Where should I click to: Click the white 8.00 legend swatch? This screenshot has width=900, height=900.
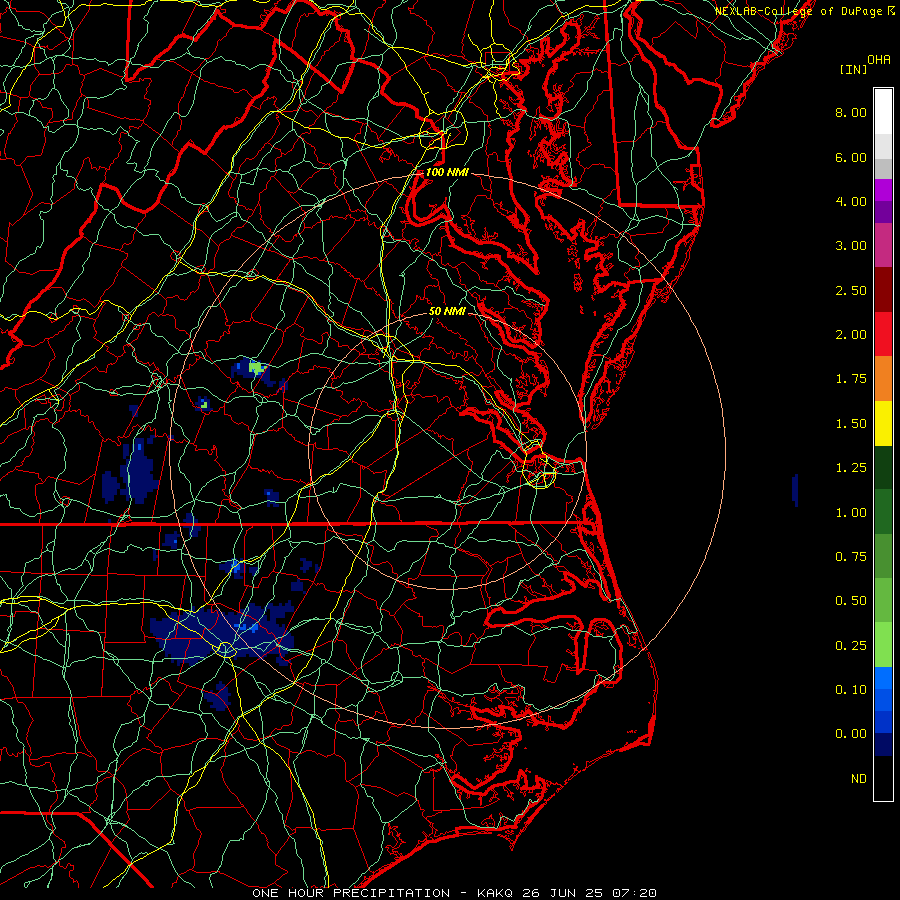(883, 112)
